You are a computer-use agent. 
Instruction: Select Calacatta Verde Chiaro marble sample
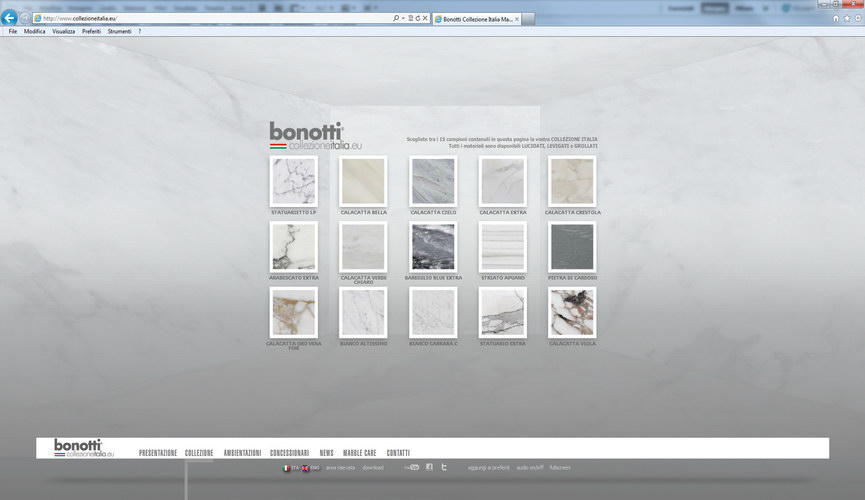(x=363, y=247)
